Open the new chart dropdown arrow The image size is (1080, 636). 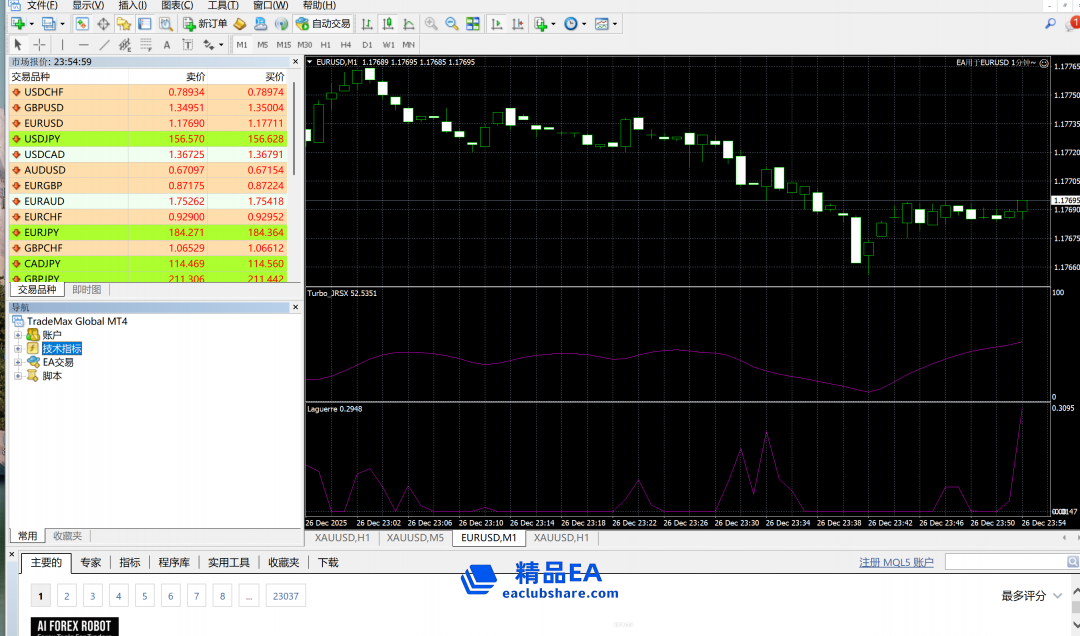(31, 23)
